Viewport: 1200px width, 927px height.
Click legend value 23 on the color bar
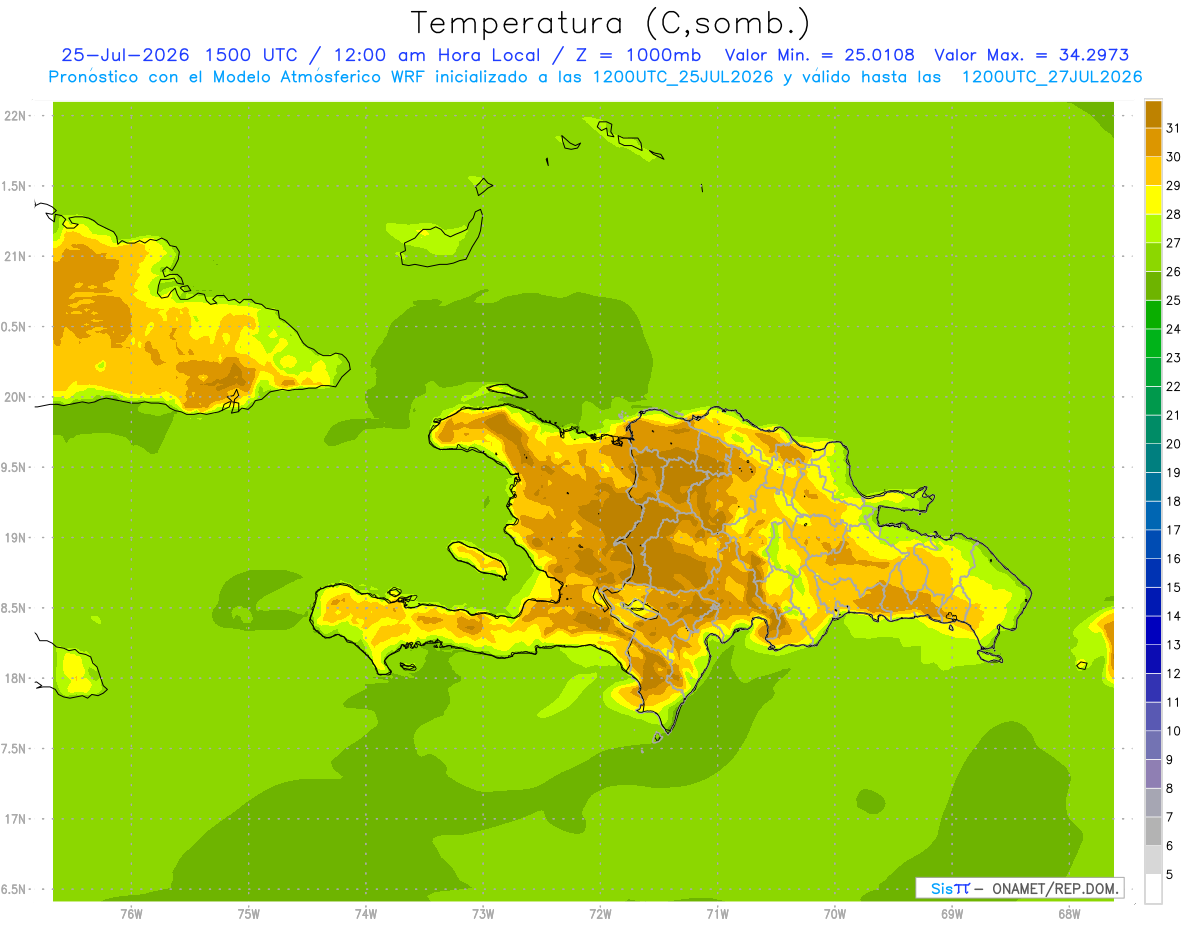pyautogui.click(x=1173, y=358)
